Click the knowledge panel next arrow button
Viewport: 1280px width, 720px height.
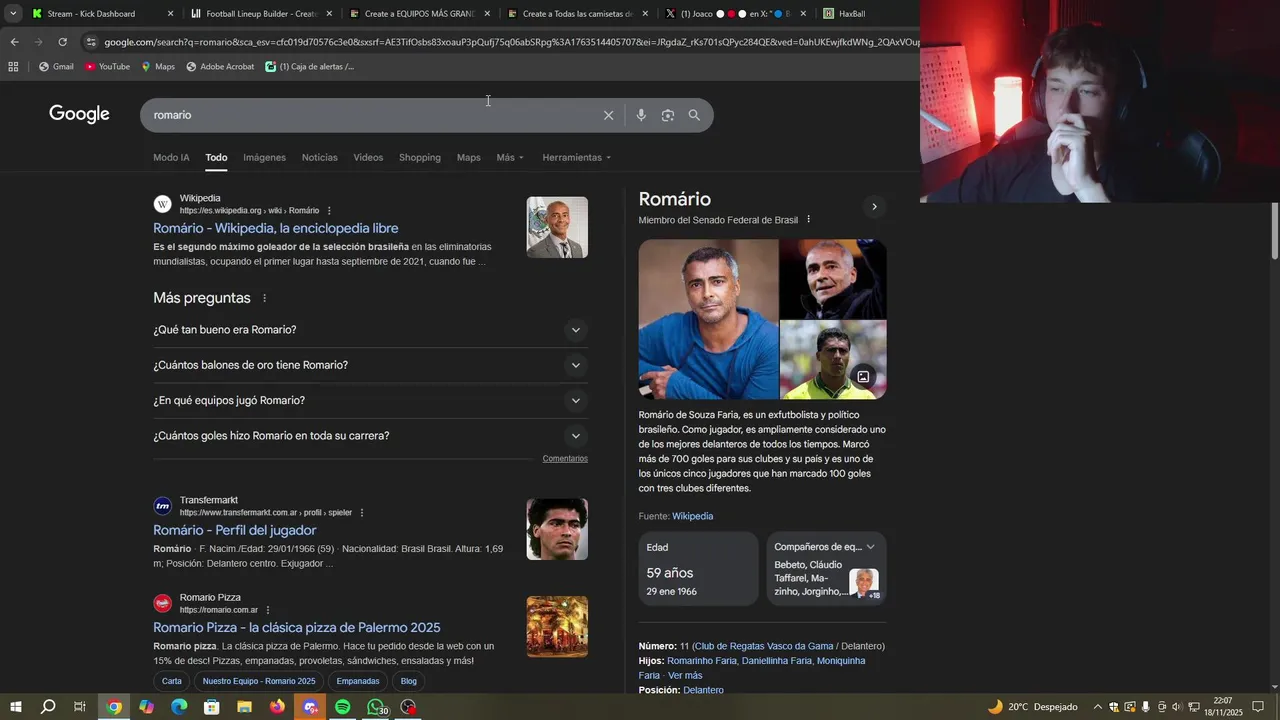(874, 207)
